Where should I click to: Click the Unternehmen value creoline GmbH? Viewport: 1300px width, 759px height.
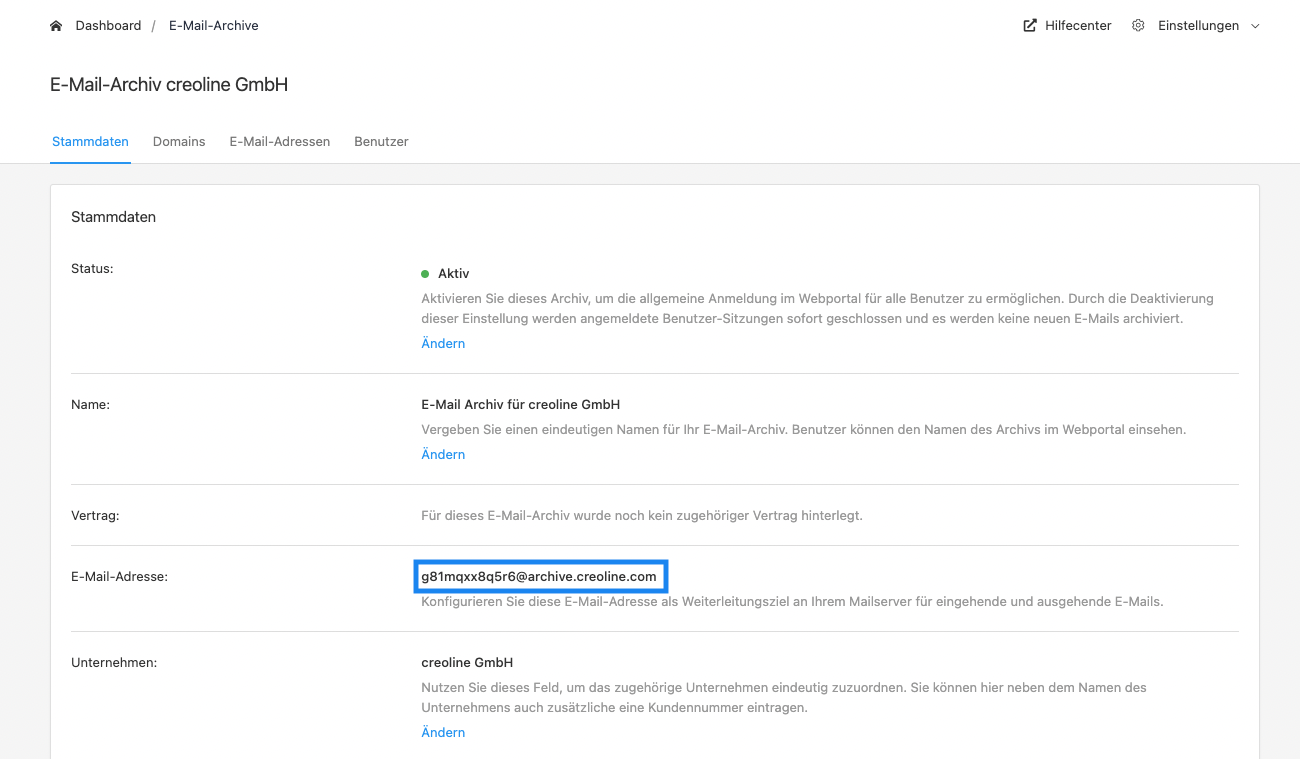467,663
